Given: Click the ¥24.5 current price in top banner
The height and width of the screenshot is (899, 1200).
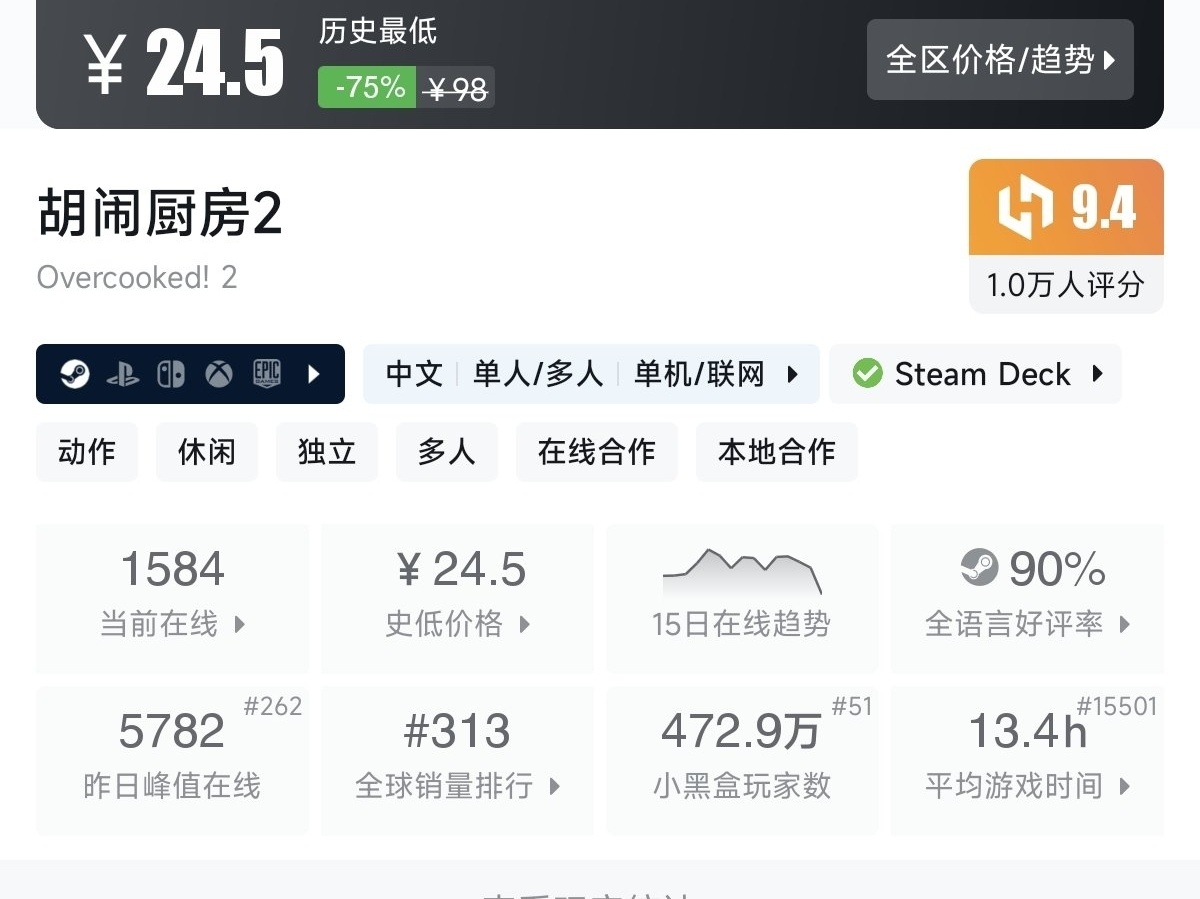Looking at the screenshot, I should pos(183,64).
